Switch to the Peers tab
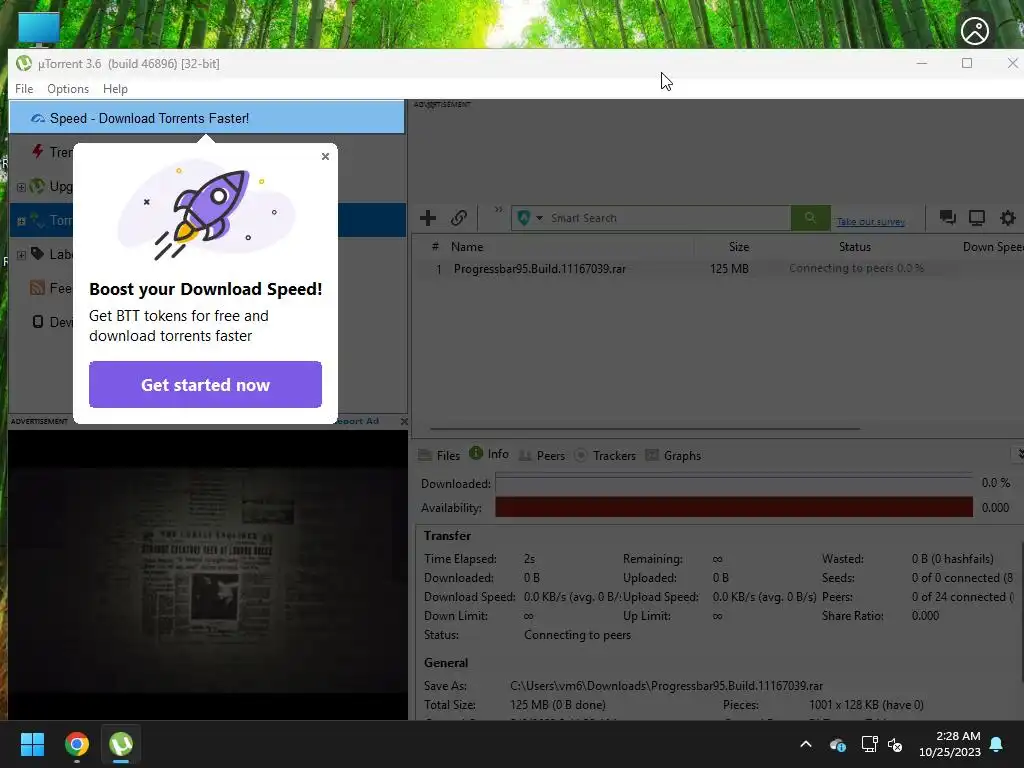The image size is (1024, 768). [542, 455]
